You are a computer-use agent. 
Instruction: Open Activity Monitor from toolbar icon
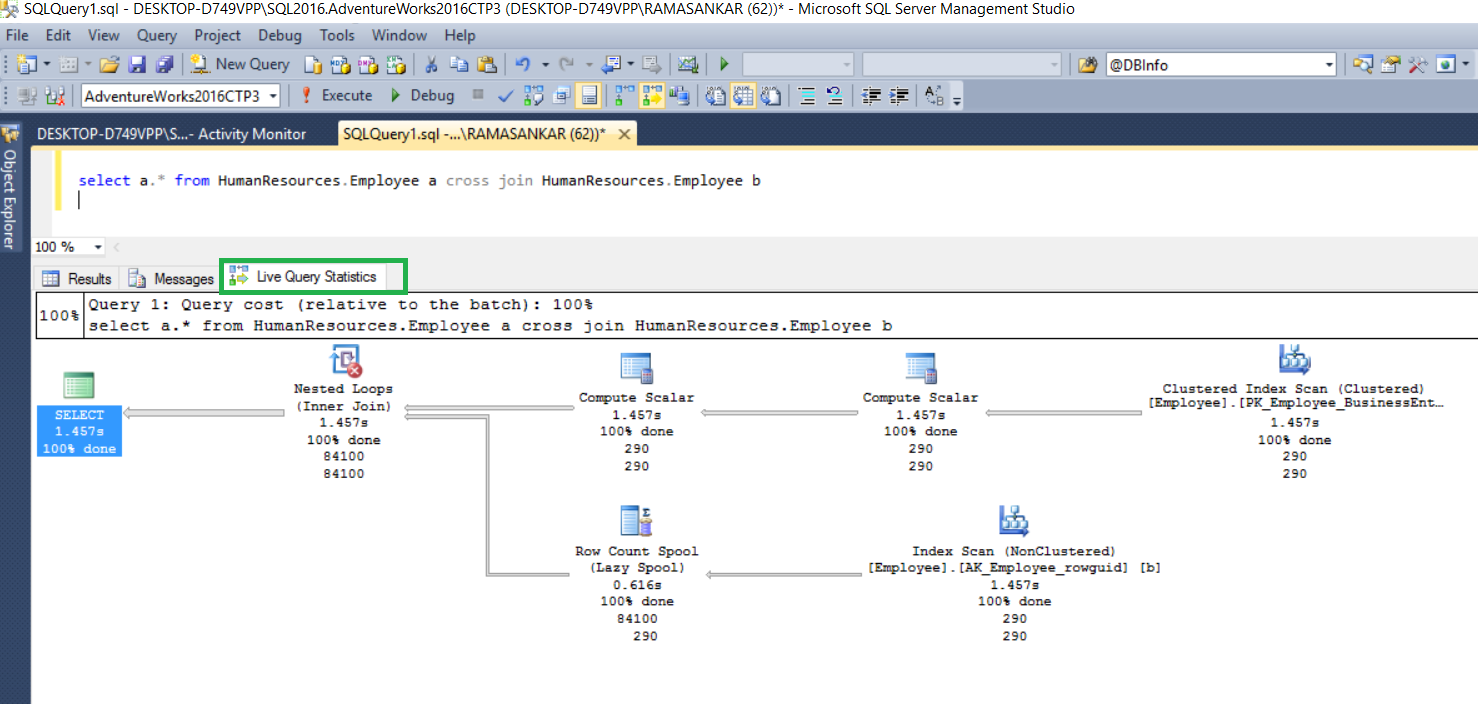[687, 64]
